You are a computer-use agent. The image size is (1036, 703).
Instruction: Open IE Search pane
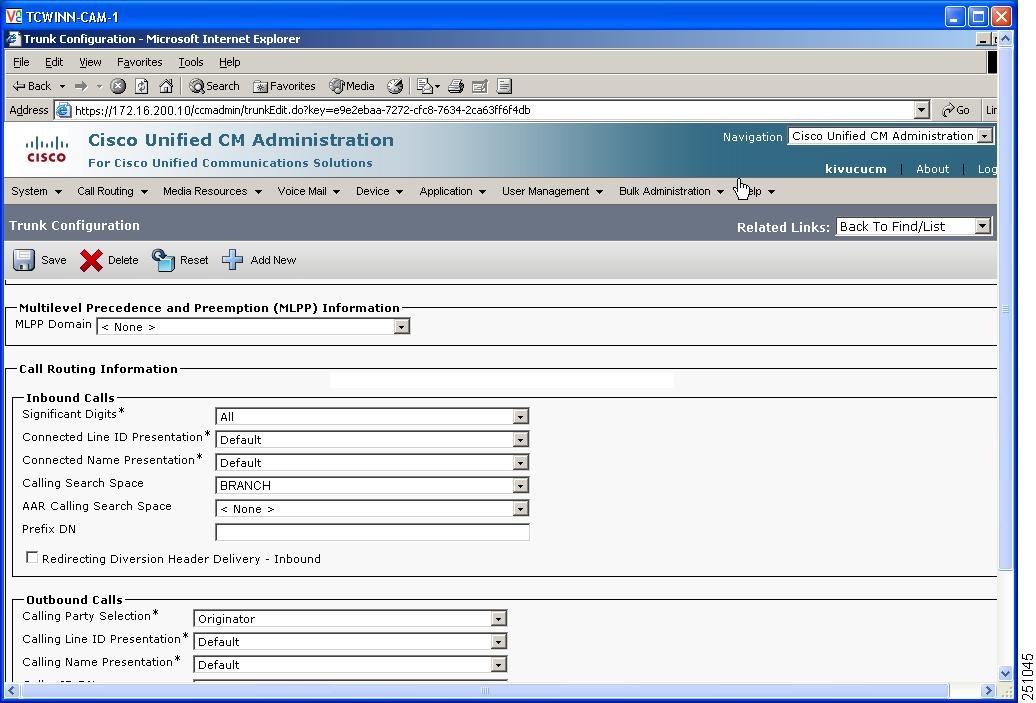point(214,86)
